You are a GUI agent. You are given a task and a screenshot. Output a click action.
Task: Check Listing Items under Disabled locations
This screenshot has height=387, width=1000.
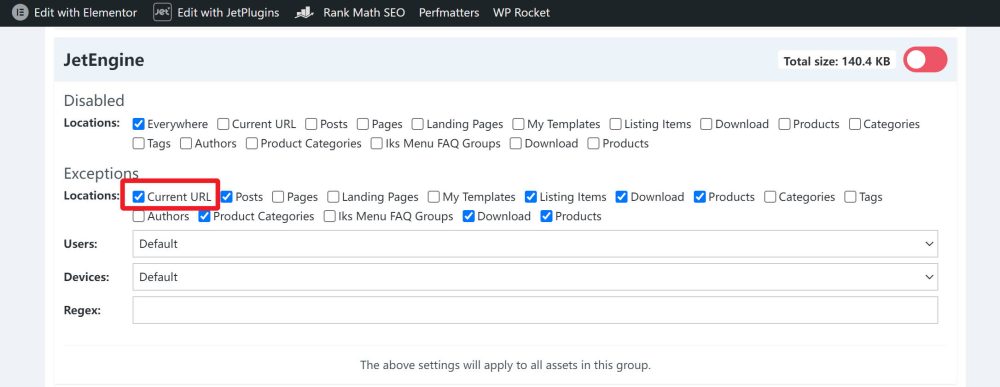[x=615, y=124]
